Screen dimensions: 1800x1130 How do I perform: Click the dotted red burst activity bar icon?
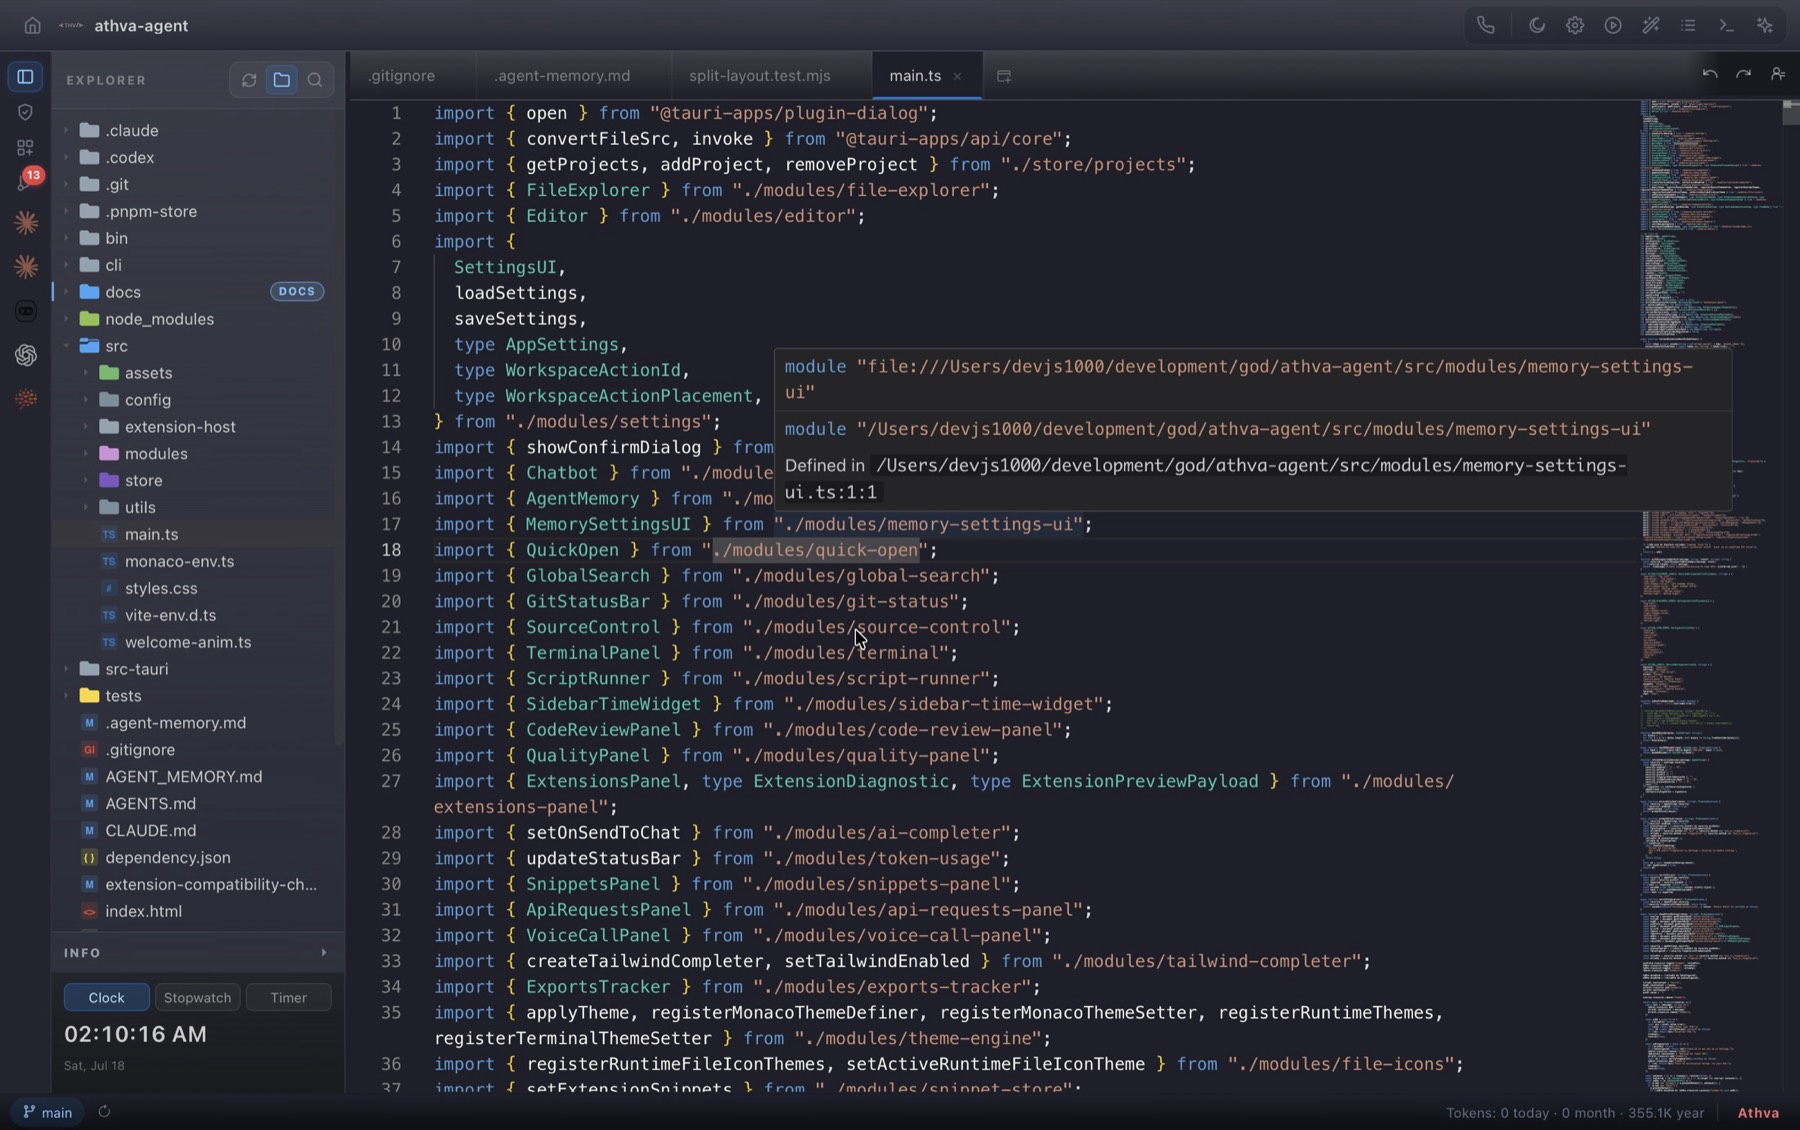point(26,399)
